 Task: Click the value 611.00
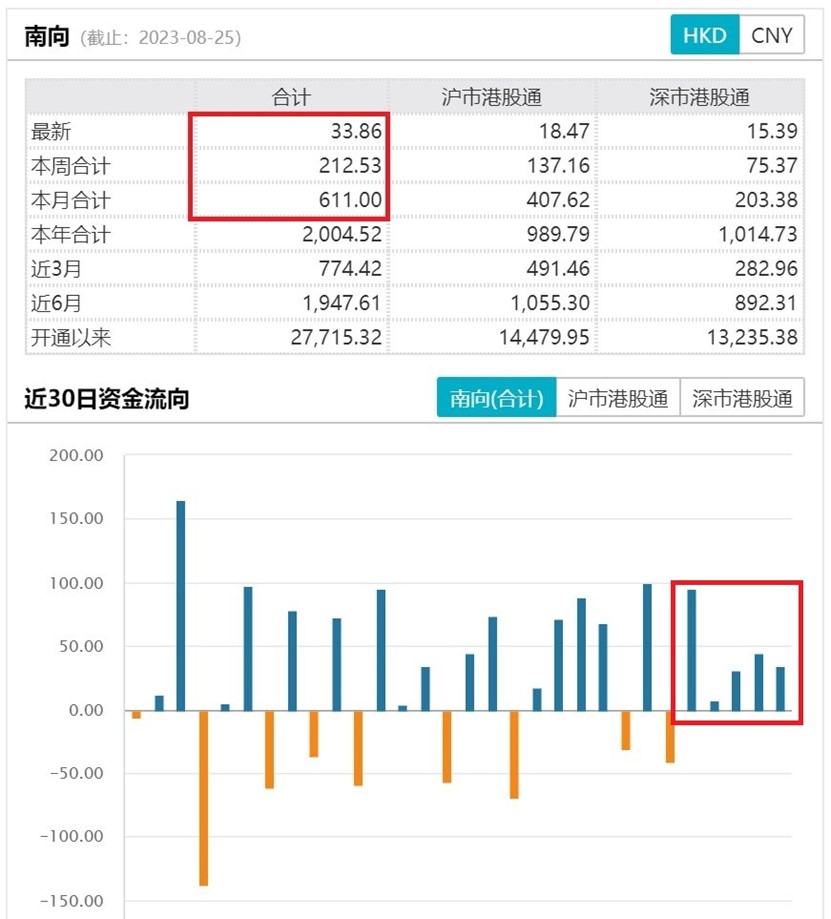coord(350,200)
